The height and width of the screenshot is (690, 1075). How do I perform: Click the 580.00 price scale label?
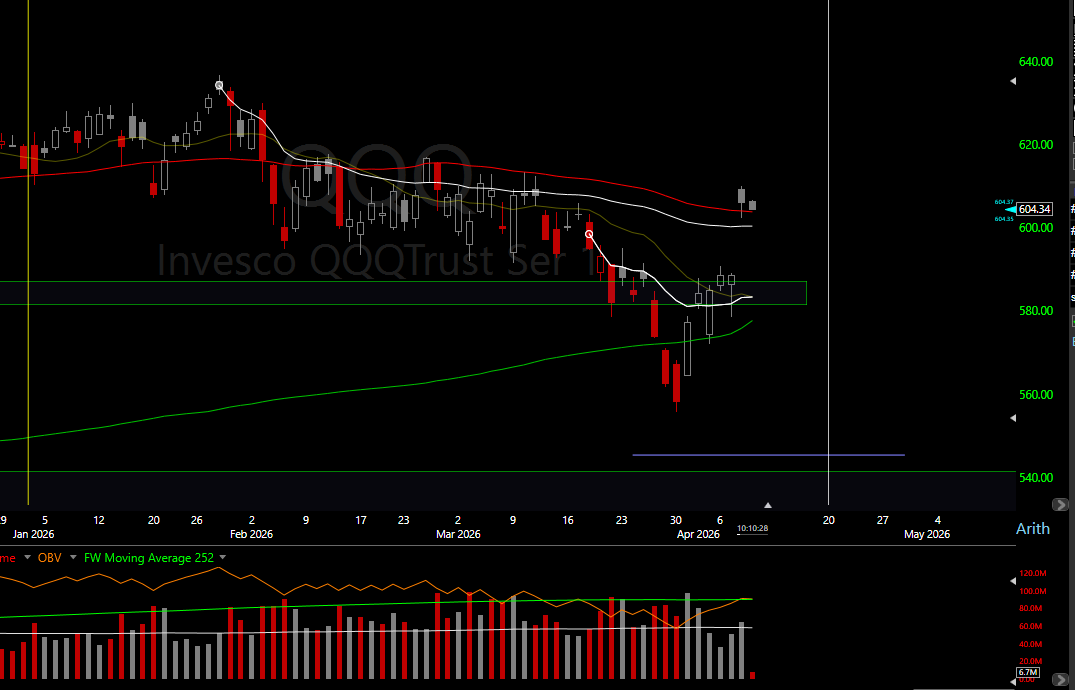coord(1036,311)
